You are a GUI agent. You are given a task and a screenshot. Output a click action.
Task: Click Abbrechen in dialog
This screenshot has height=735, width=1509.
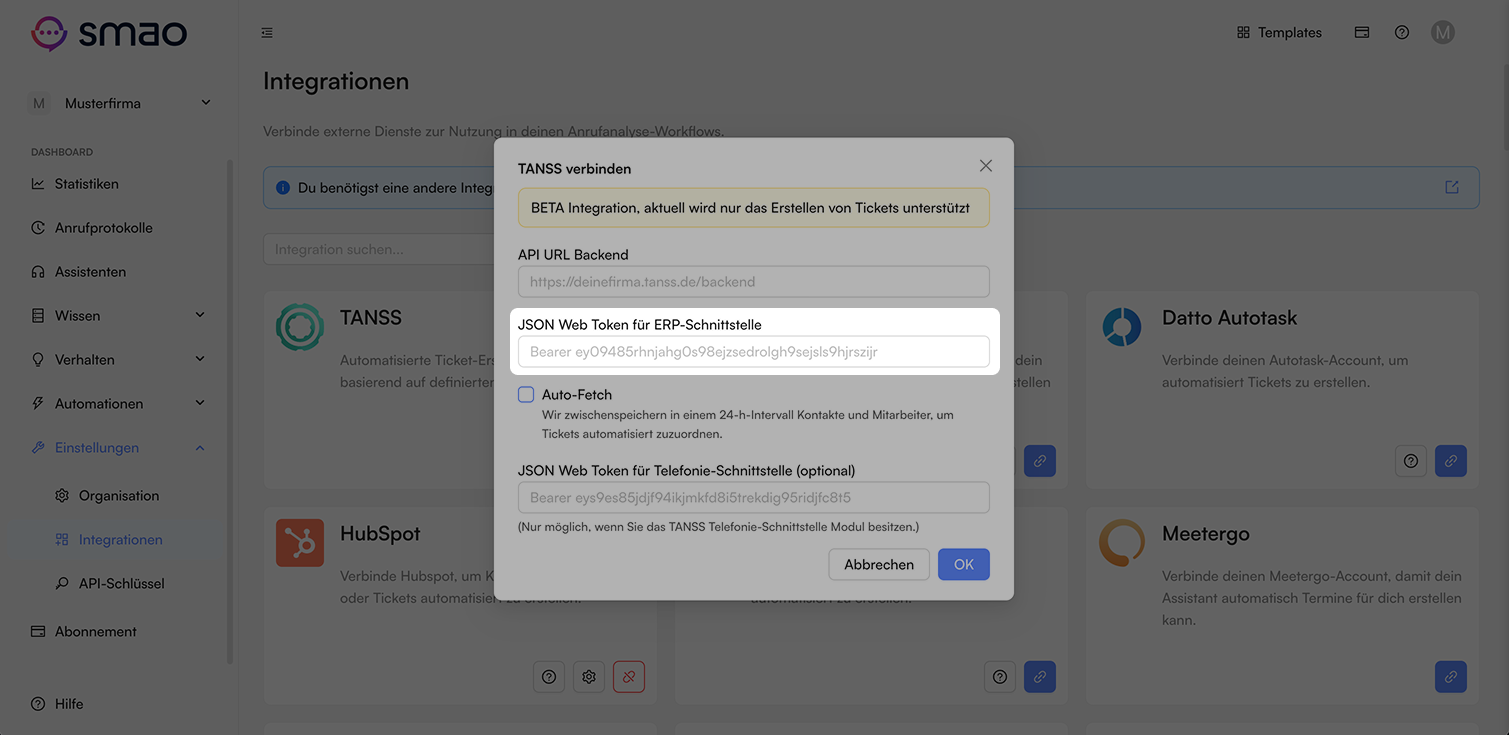879,565
